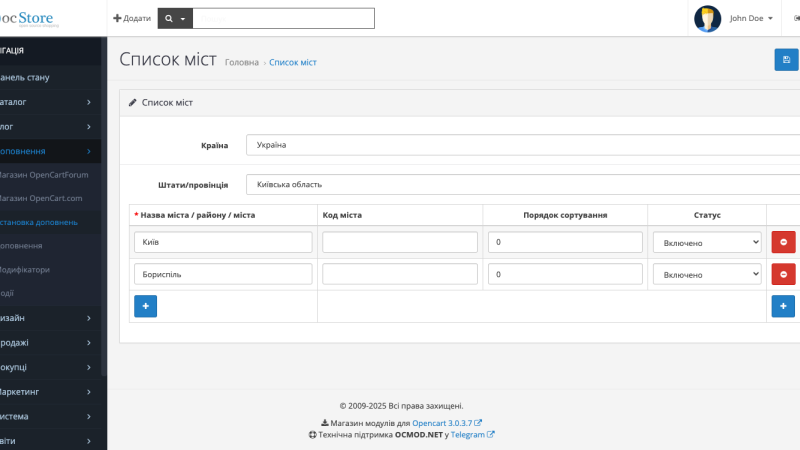800x450 pixels.
Task: Click sort order field for Бориспіль
Action: pos(565,274)
